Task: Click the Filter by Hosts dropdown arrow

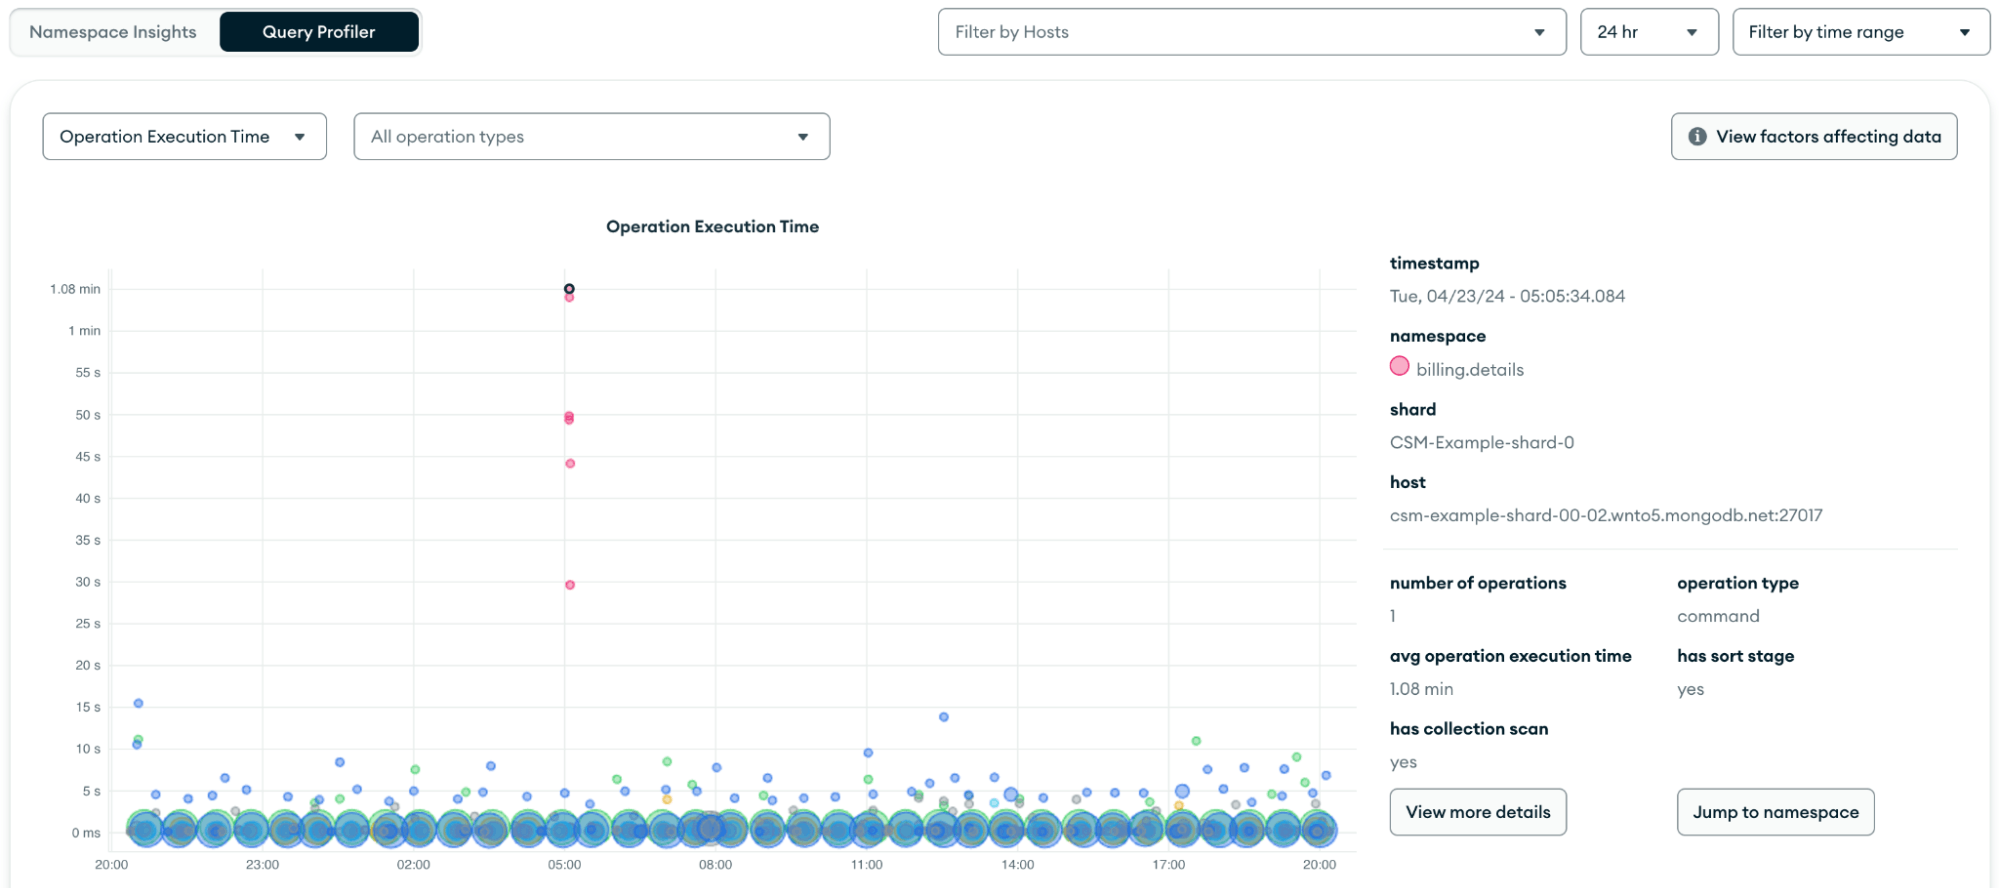Action: pyautogui.click(x=1539, y=33)
